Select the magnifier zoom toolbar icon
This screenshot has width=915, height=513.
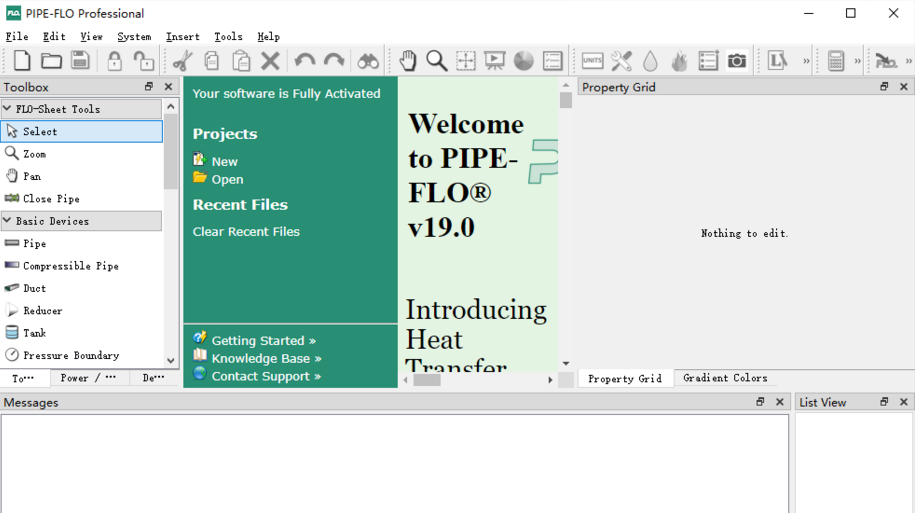pos(436,60)
